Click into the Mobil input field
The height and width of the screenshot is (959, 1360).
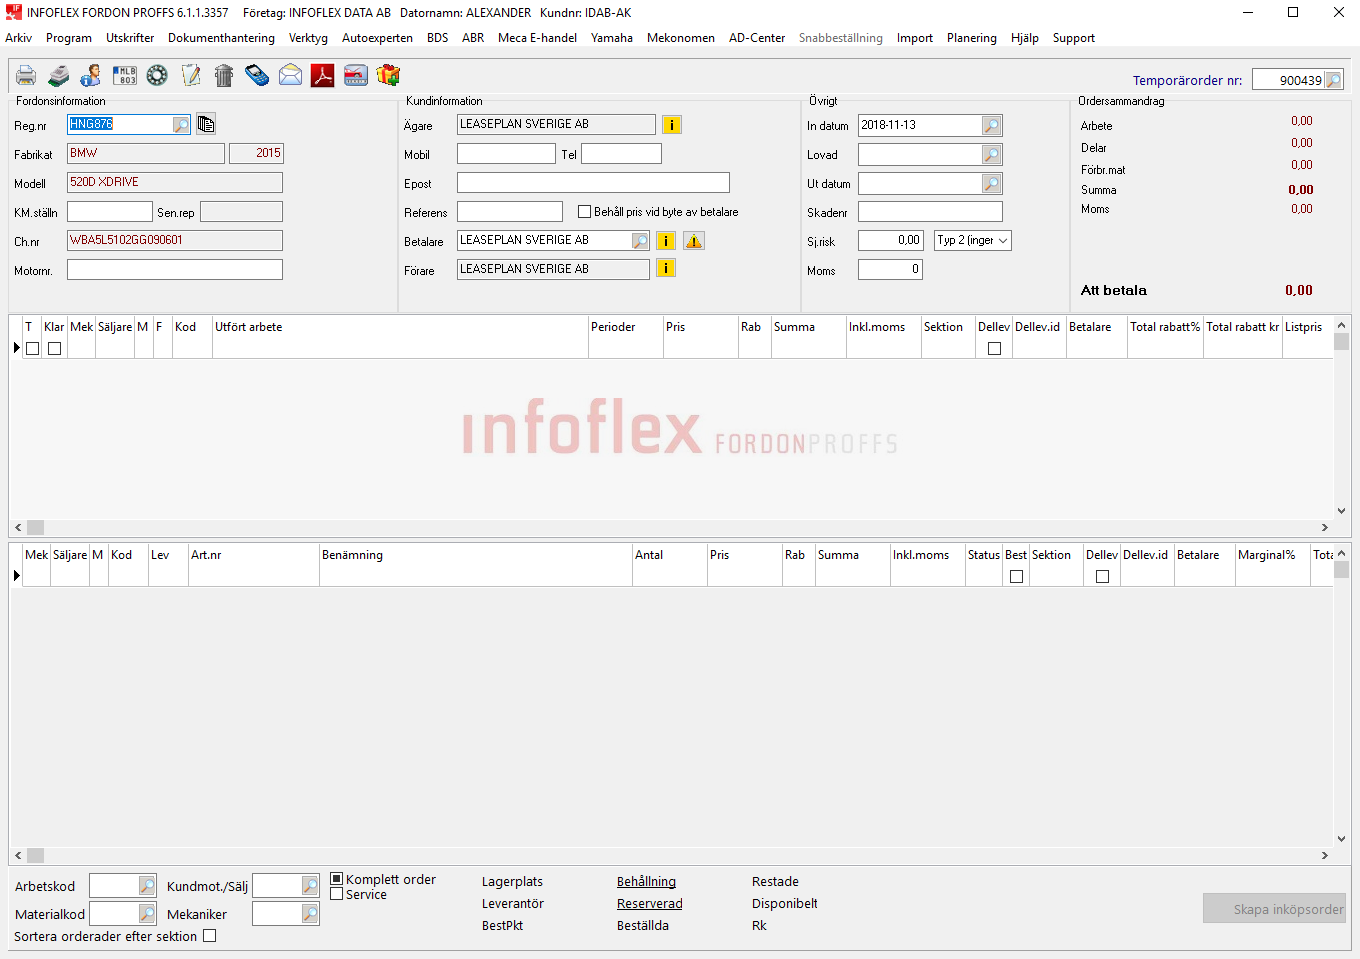coord(506,154)
